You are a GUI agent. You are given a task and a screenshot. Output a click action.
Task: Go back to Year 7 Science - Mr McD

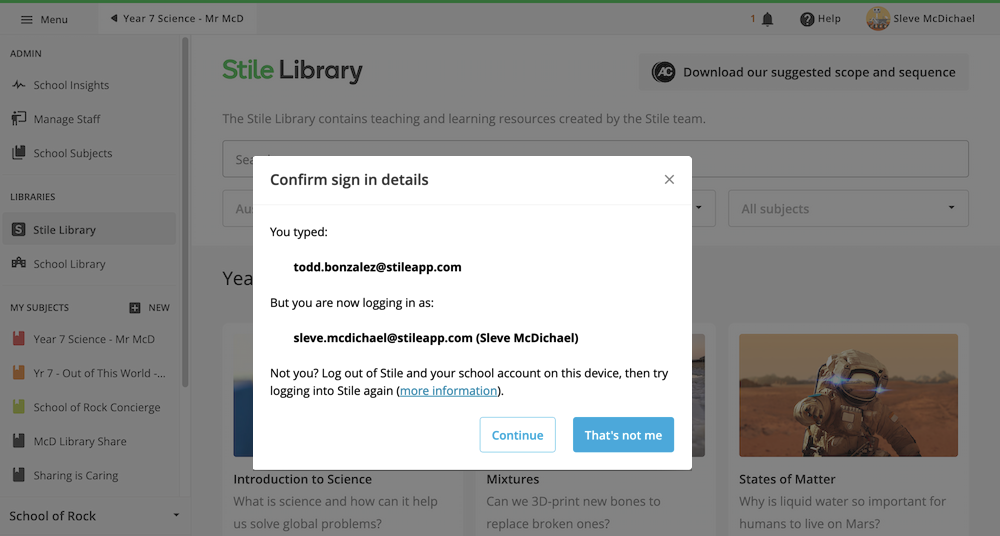[177, 19]
